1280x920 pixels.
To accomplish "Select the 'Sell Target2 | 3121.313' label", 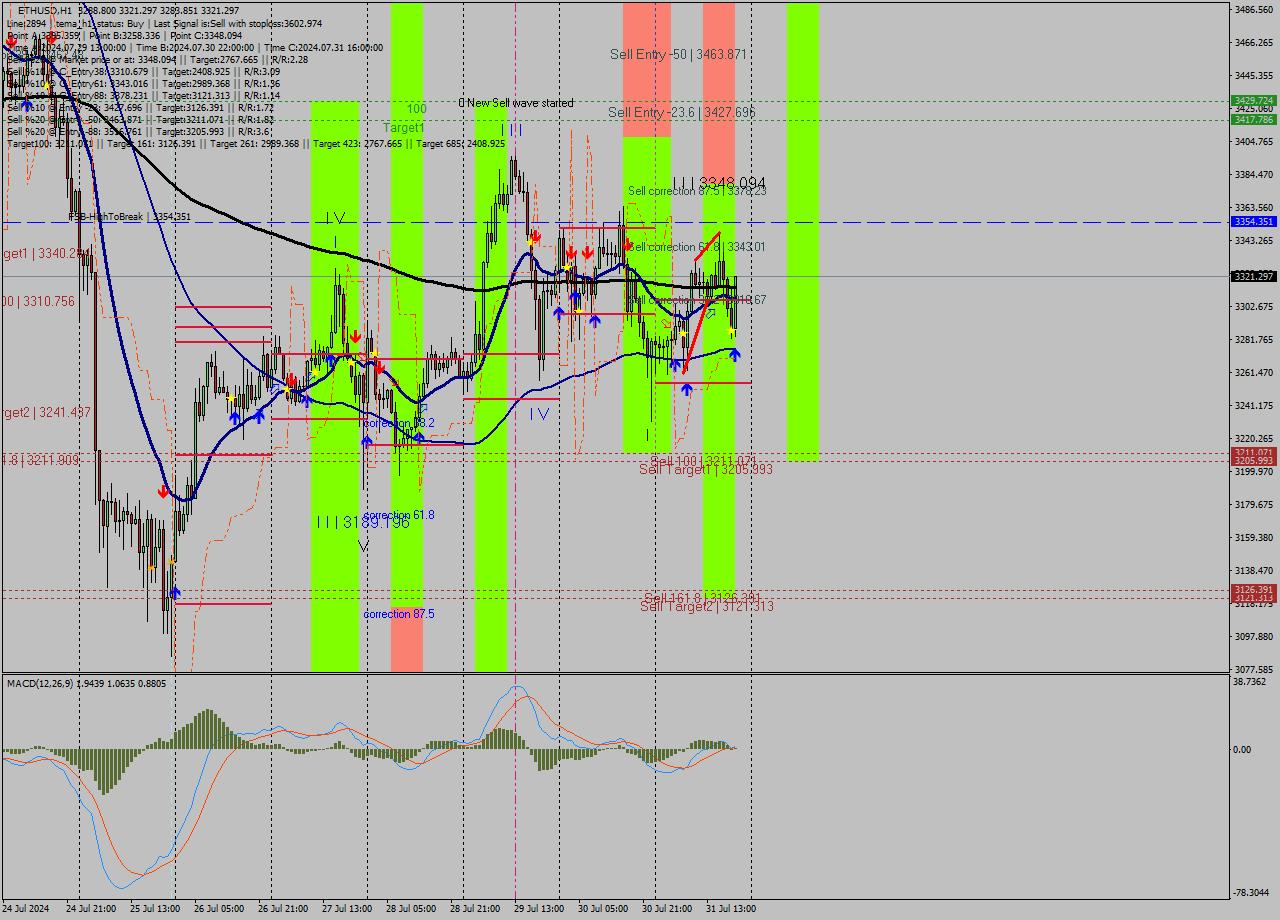I will tap(707, 606).
